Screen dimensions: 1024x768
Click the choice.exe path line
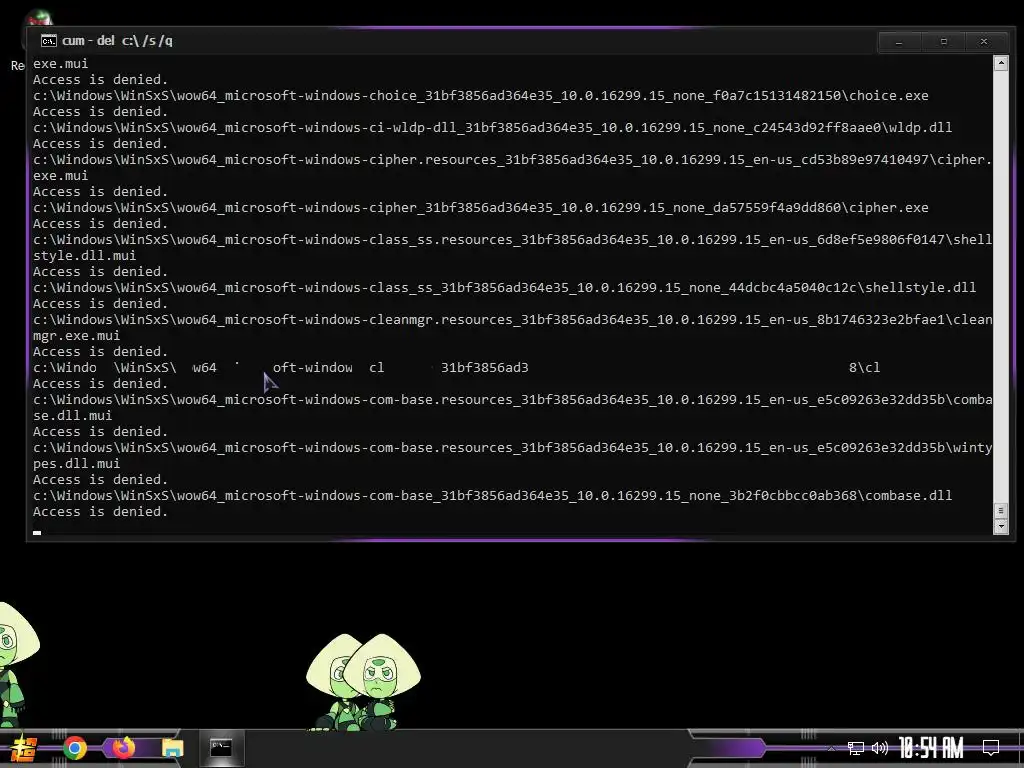(481, 95)
